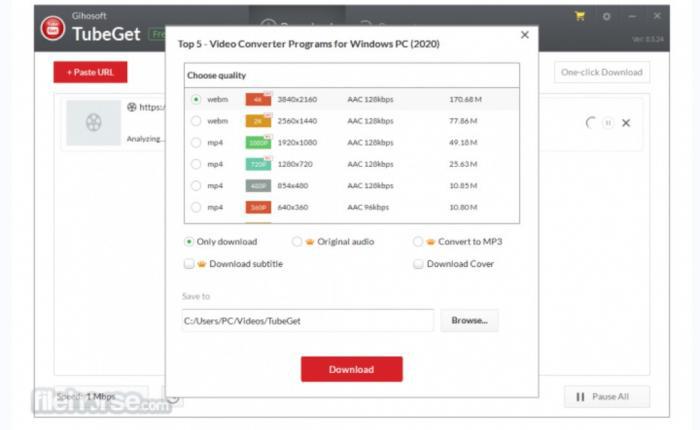
Task: Select mp4 1280x720 quality option
Action: (196, 164)
